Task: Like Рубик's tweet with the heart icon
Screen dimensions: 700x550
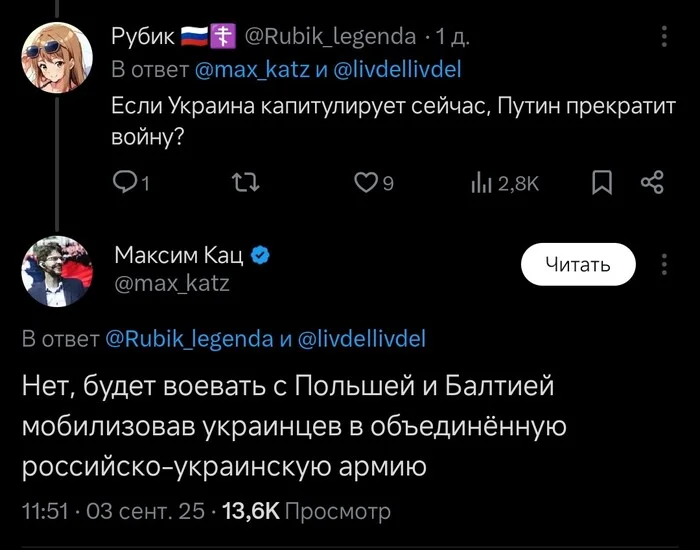Action: coord(367,182)
